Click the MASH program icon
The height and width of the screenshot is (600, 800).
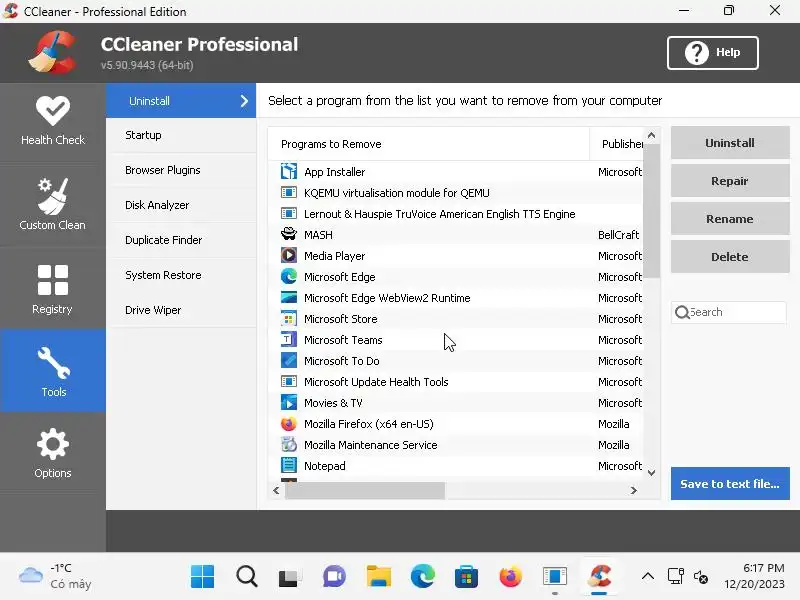pyautogui.click(x=289, y=234)
